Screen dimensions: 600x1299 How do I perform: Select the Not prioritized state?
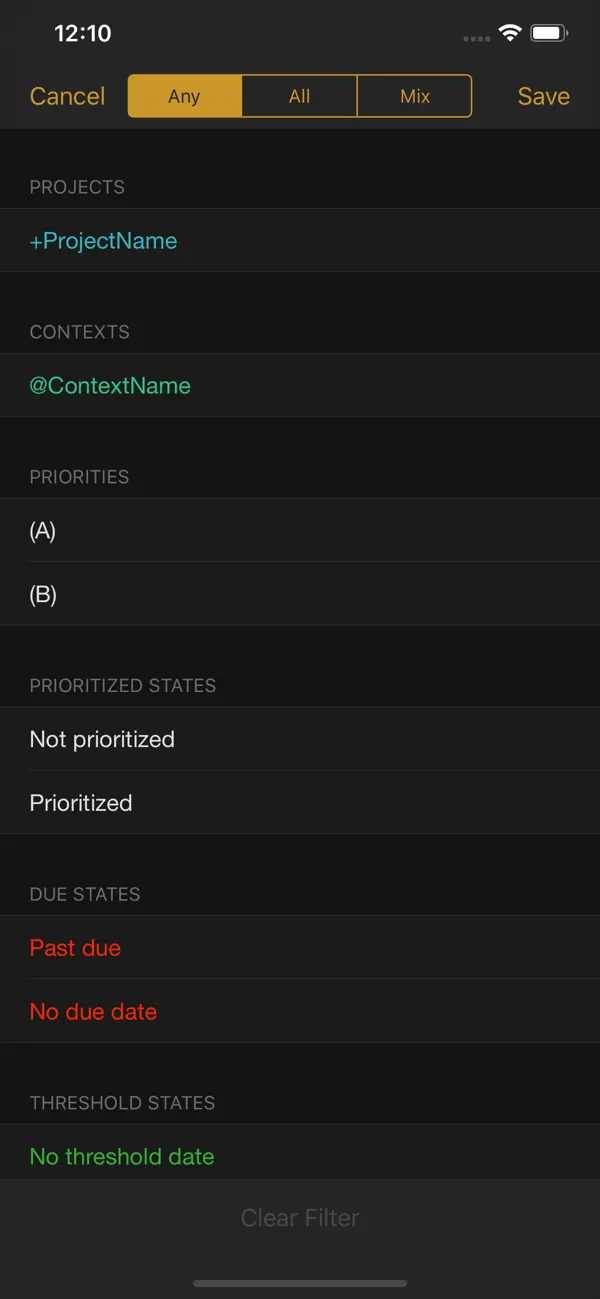[102, 738]
